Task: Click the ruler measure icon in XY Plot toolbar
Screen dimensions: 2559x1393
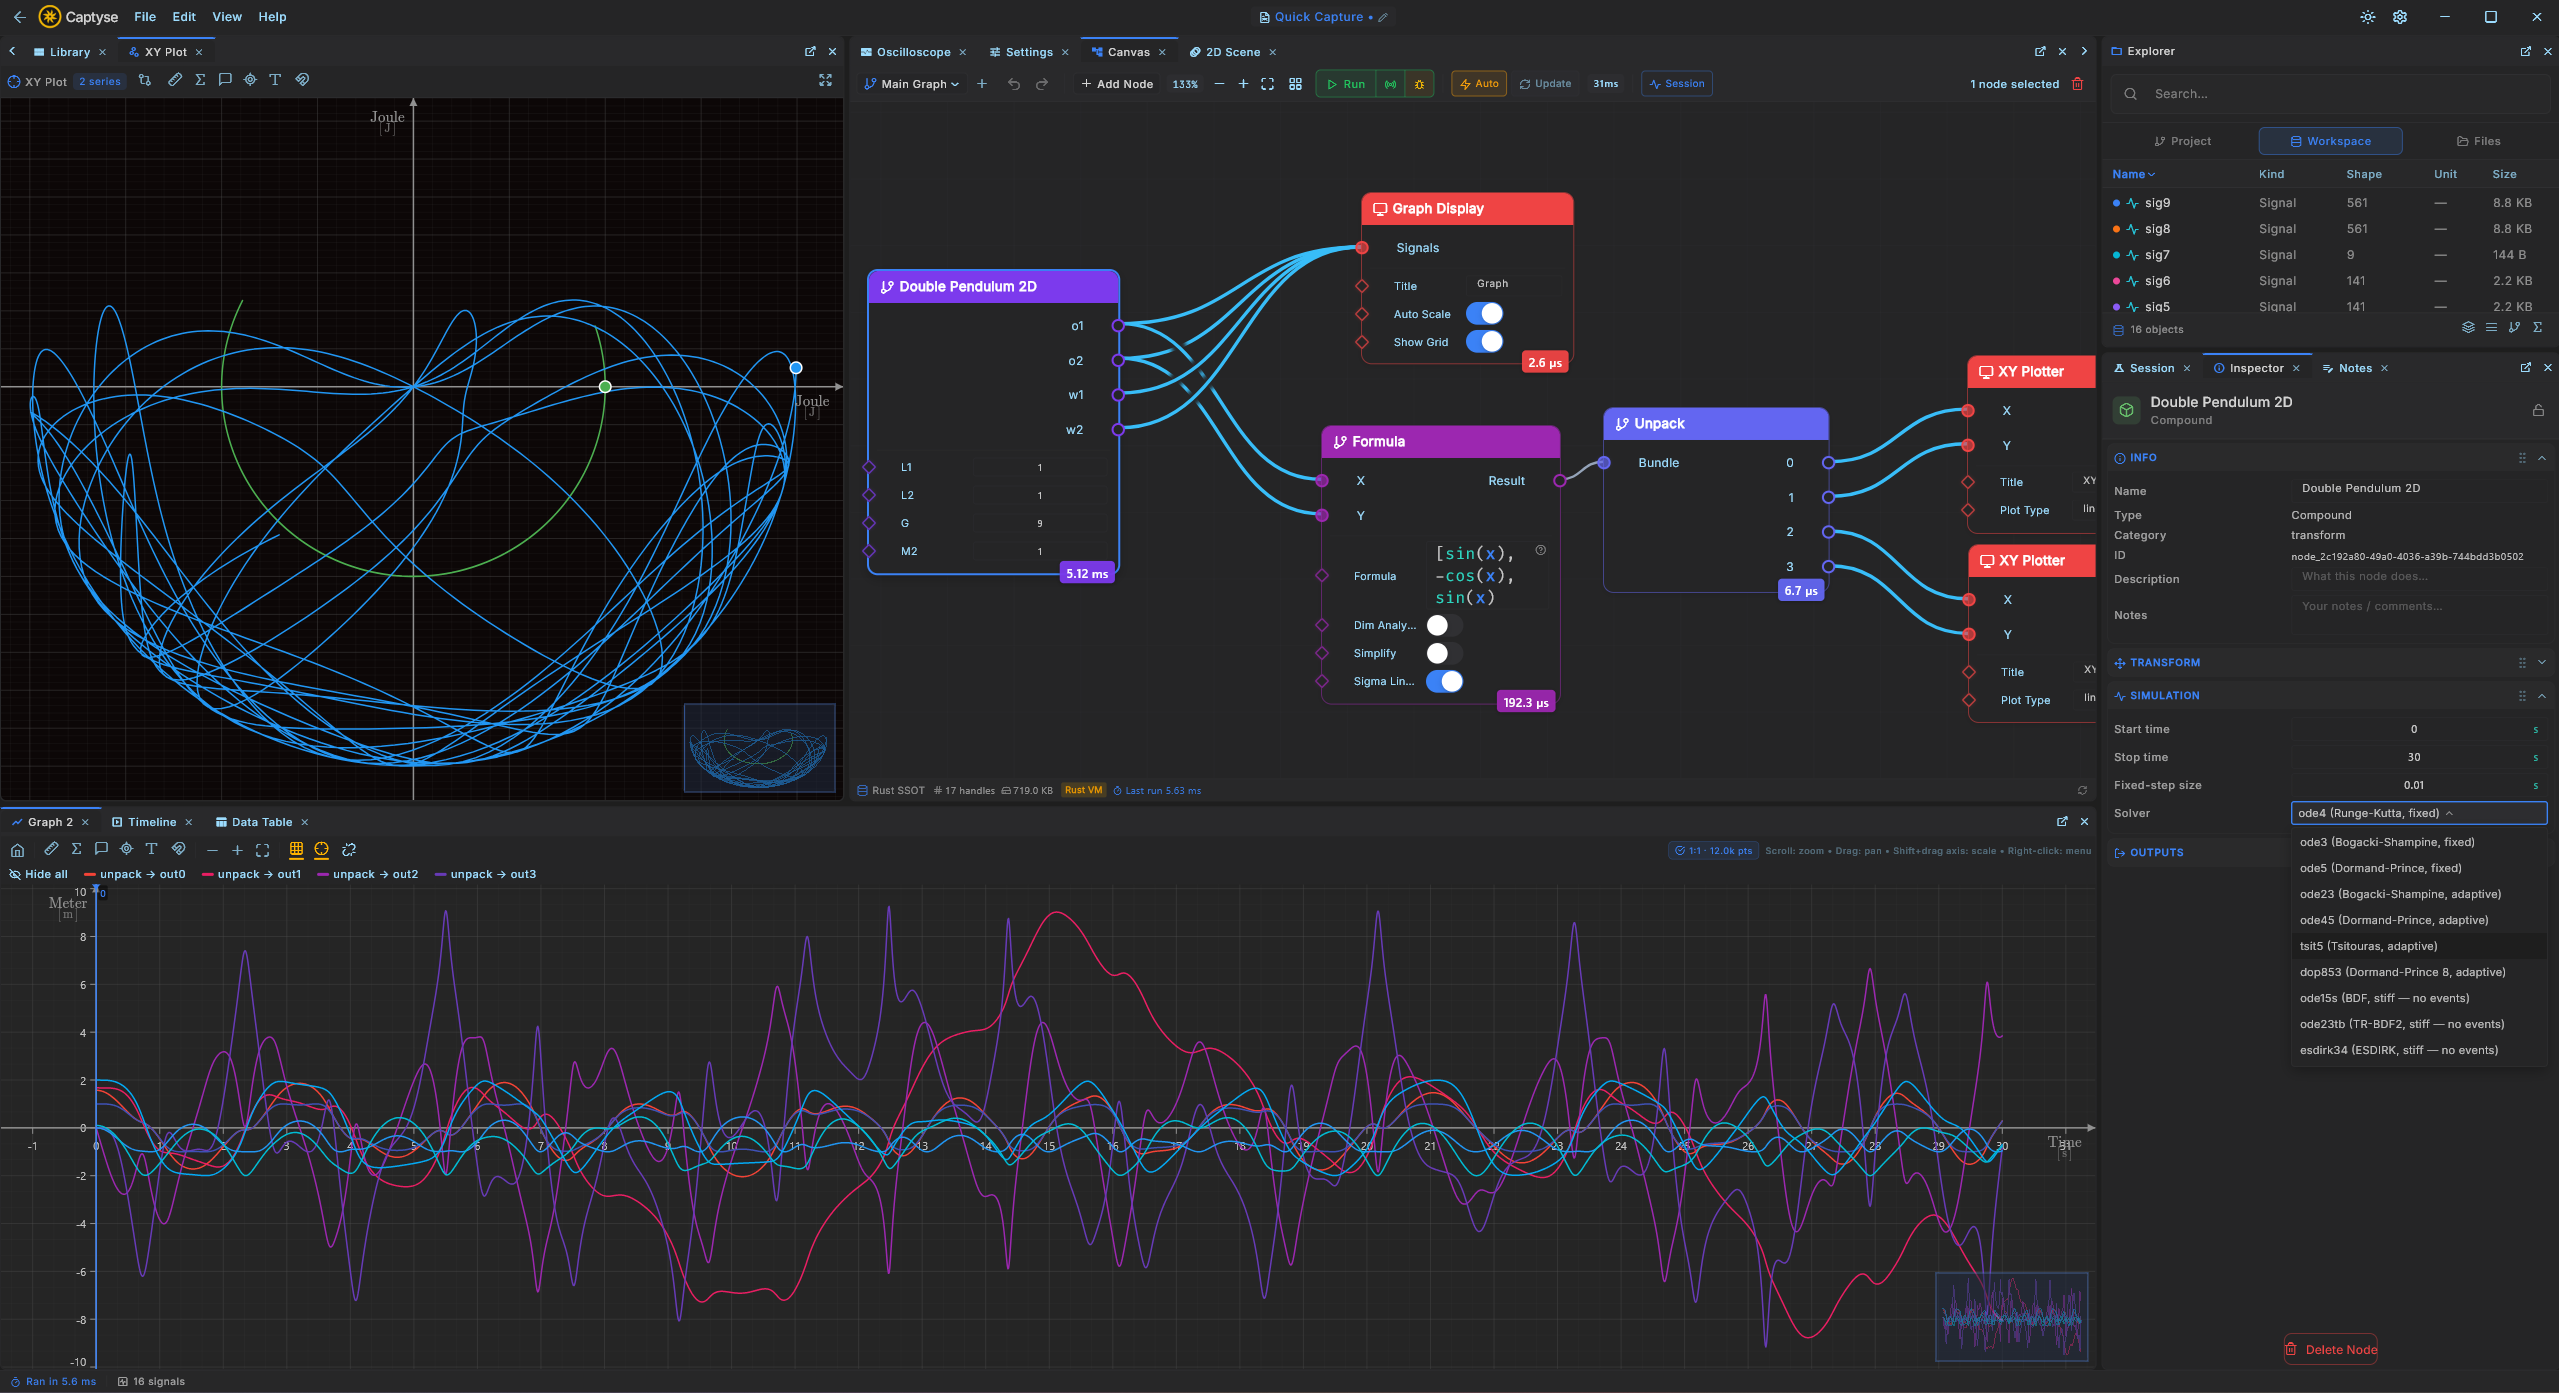Action: point(175,80)
